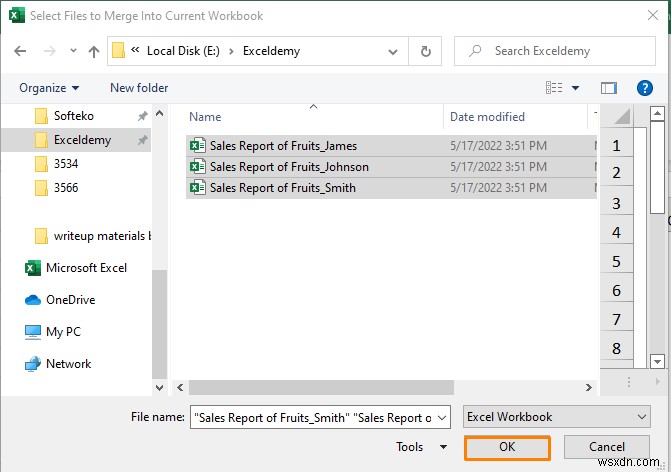
Task: Open the Organize menu
Action: [48, 88]
